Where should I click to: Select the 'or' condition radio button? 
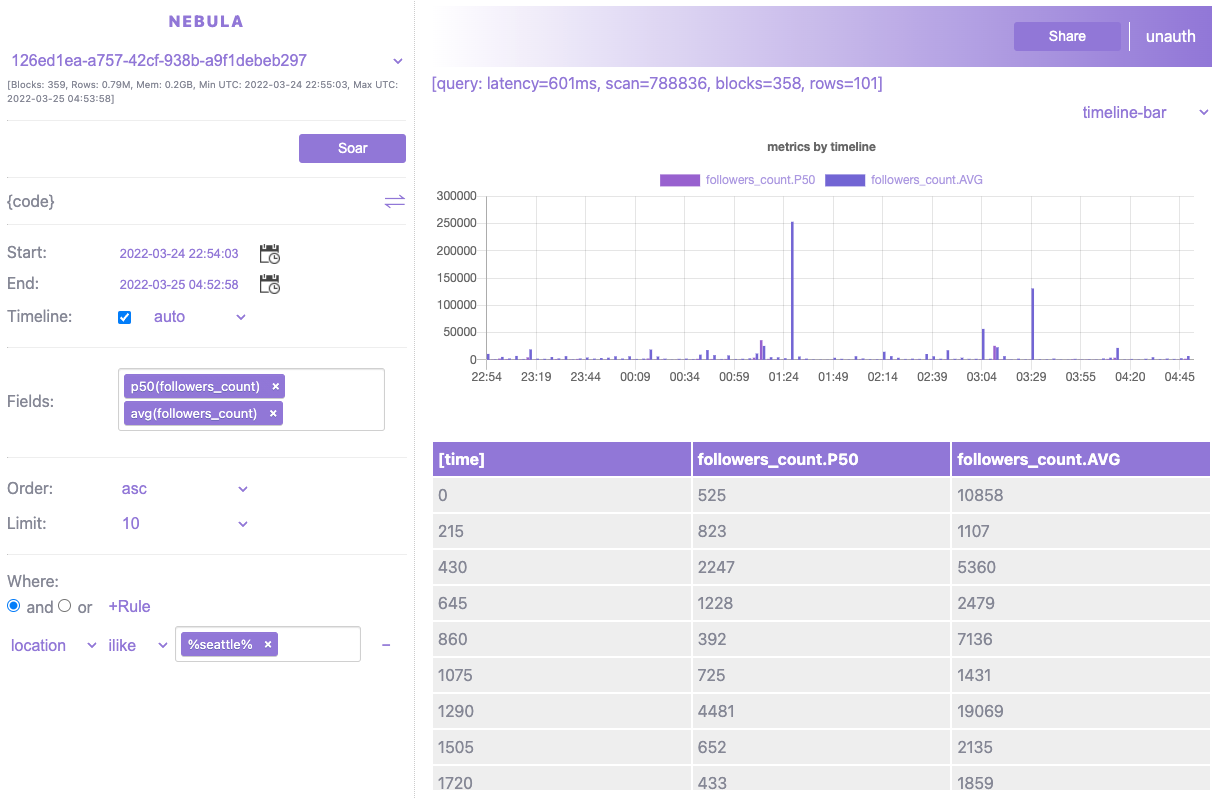tap(63, 605)
